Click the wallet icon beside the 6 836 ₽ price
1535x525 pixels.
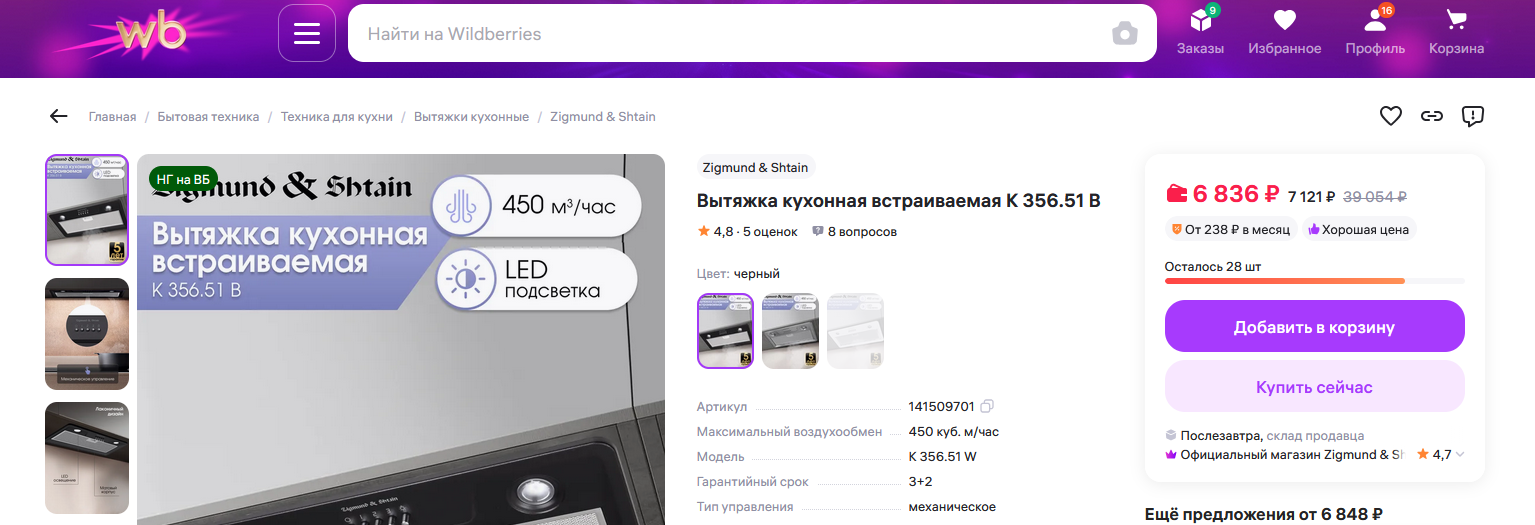1177,194
